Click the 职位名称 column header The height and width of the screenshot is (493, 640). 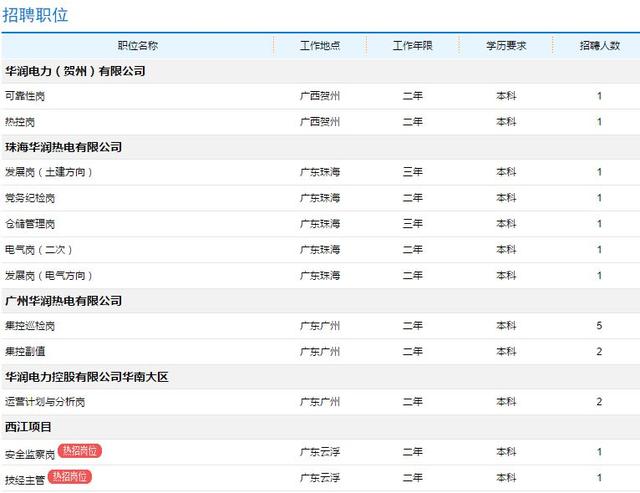tap(138, 46)
